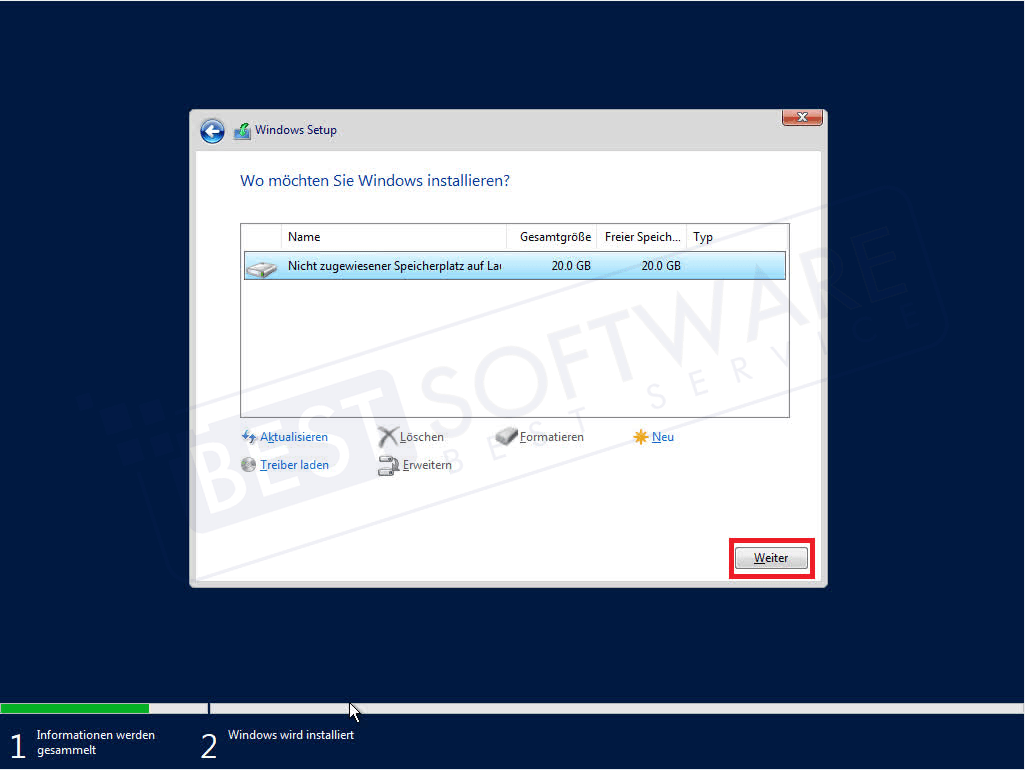Click the green installation progress bar

(x=75, y=708)
